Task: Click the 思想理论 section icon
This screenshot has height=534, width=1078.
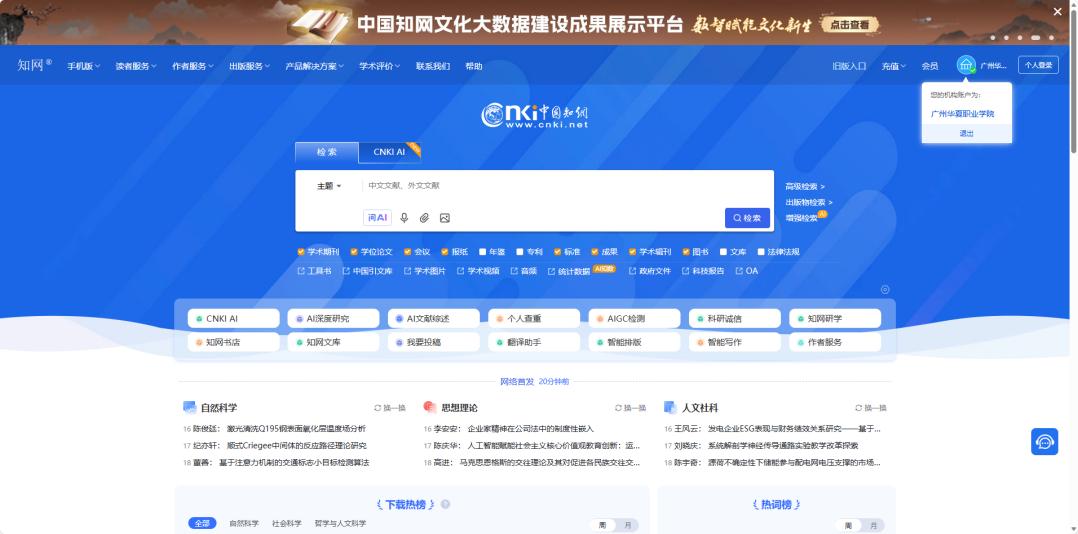Action: tap(430, 408)
